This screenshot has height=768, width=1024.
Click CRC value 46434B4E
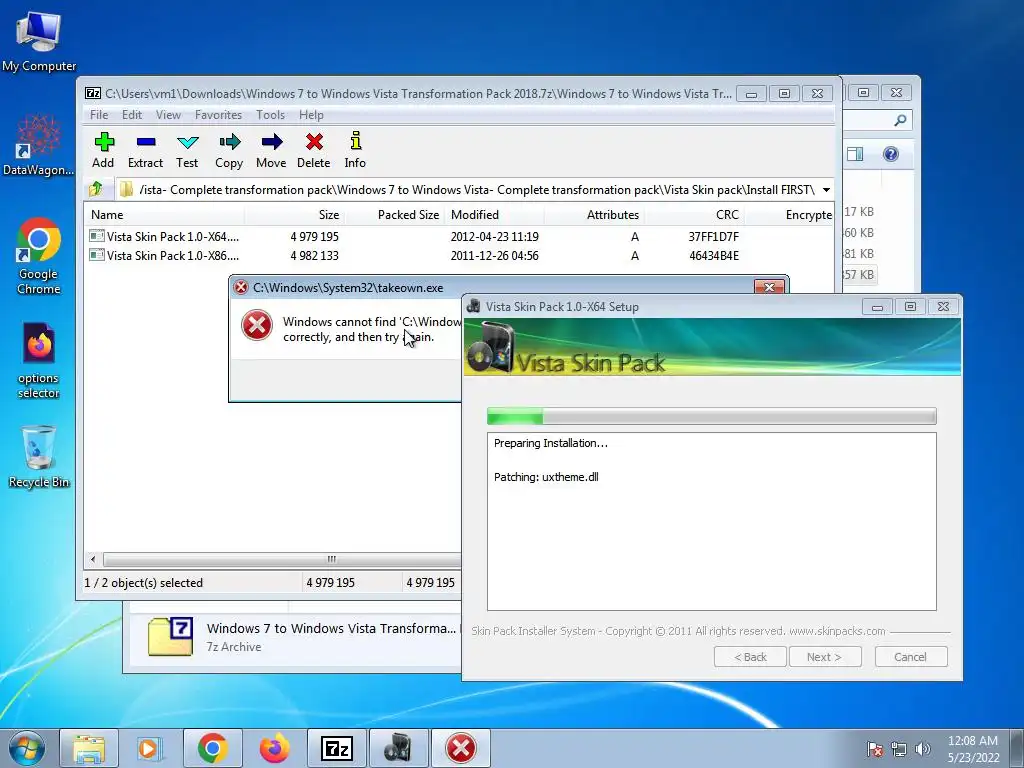714,255
